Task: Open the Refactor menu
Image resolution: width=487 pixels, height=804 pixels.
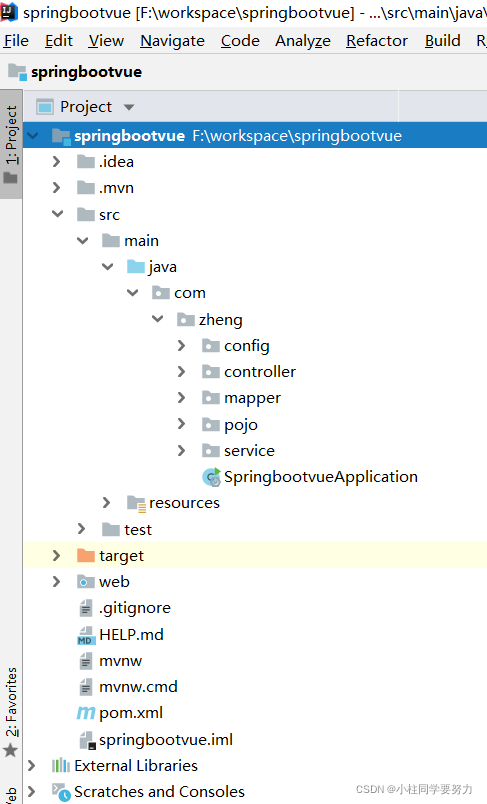Action: click(x=377, y=41)
